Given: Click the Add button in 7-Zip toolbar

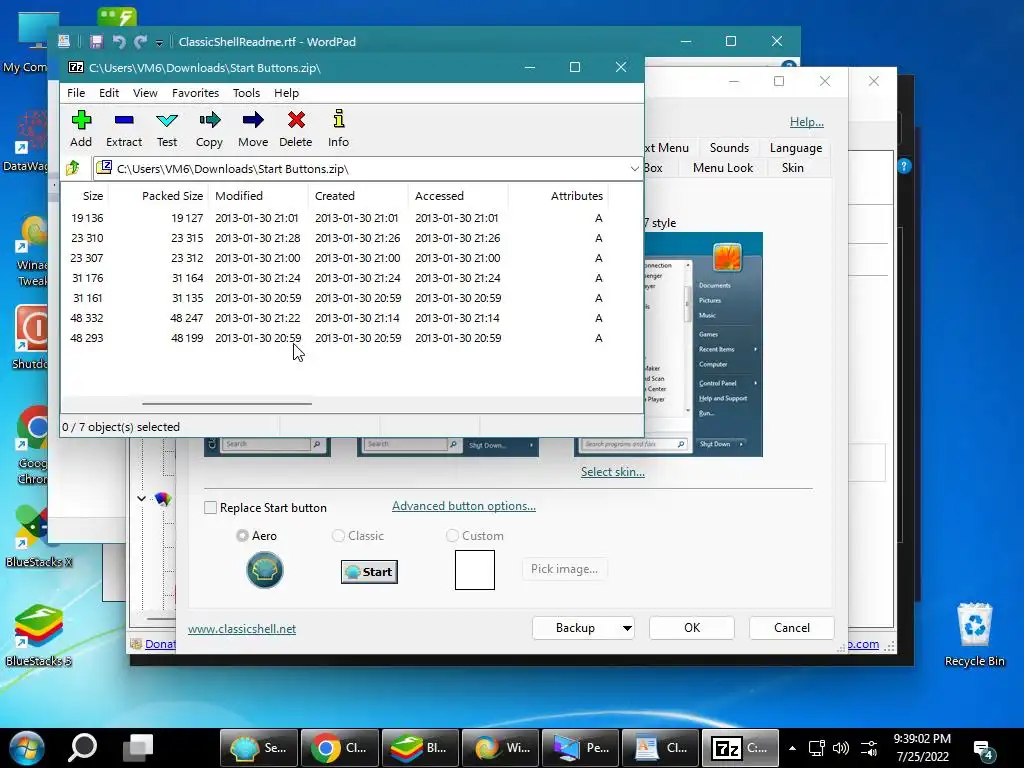Looking at the screenshot, I should pos(81,129).
